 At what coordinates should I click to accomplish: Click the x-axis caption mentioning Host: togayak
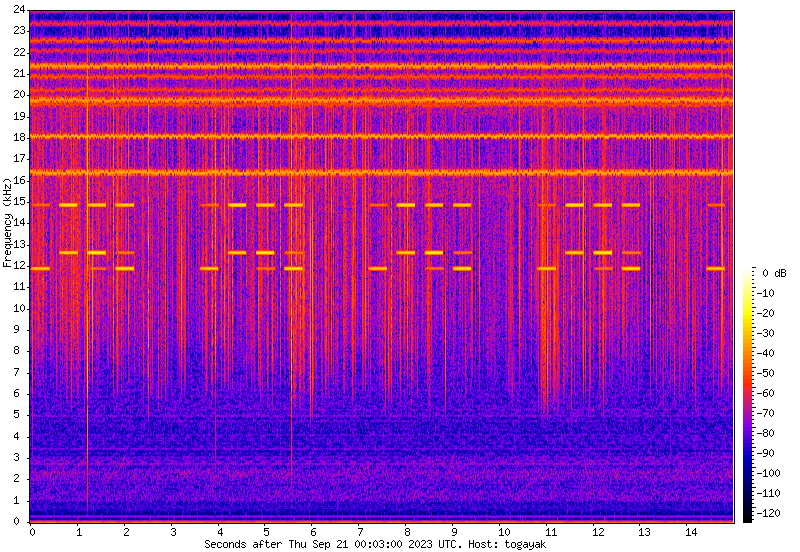point(375,544)
